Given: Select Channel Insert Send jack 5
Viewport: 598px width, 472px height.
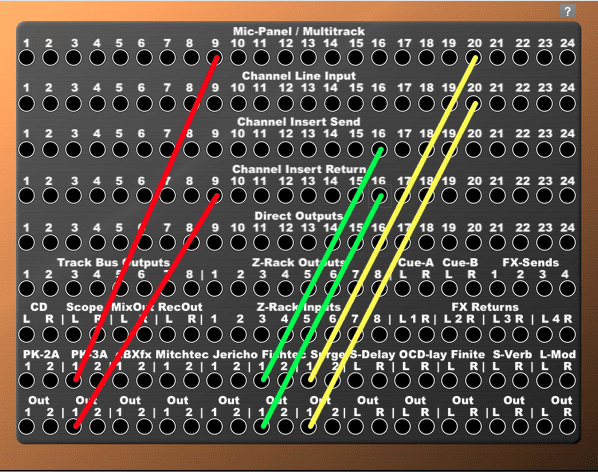Looking at the screenshot, I should coord(120,149).
